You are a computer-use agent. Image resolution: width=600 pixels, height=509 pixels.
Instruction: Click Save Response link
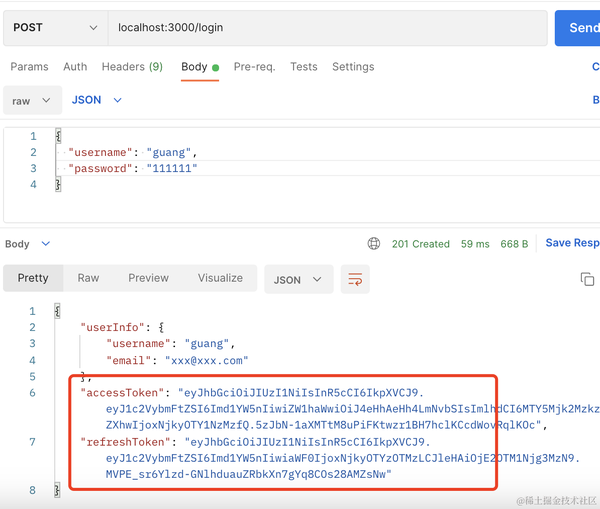pyautogui.click(x=572, y=243)
